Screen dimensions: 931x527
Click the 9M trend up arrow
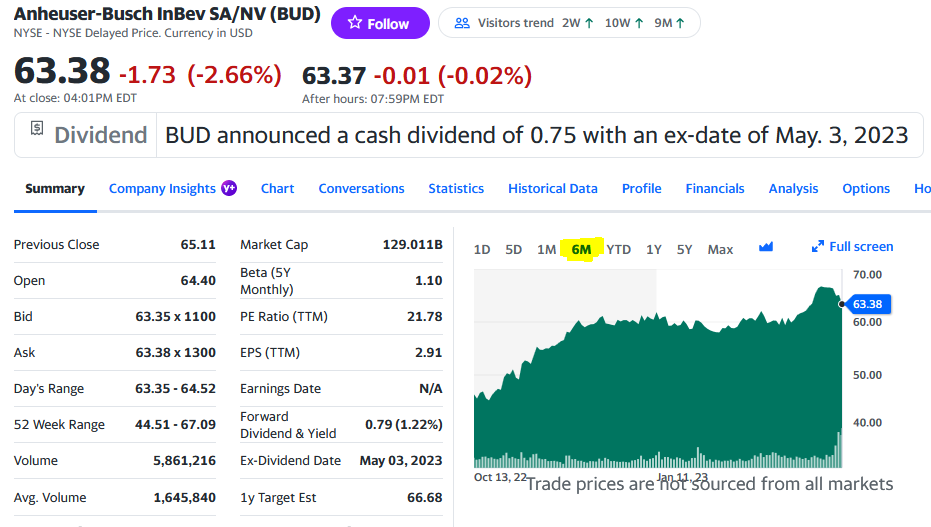pos(680,23)
